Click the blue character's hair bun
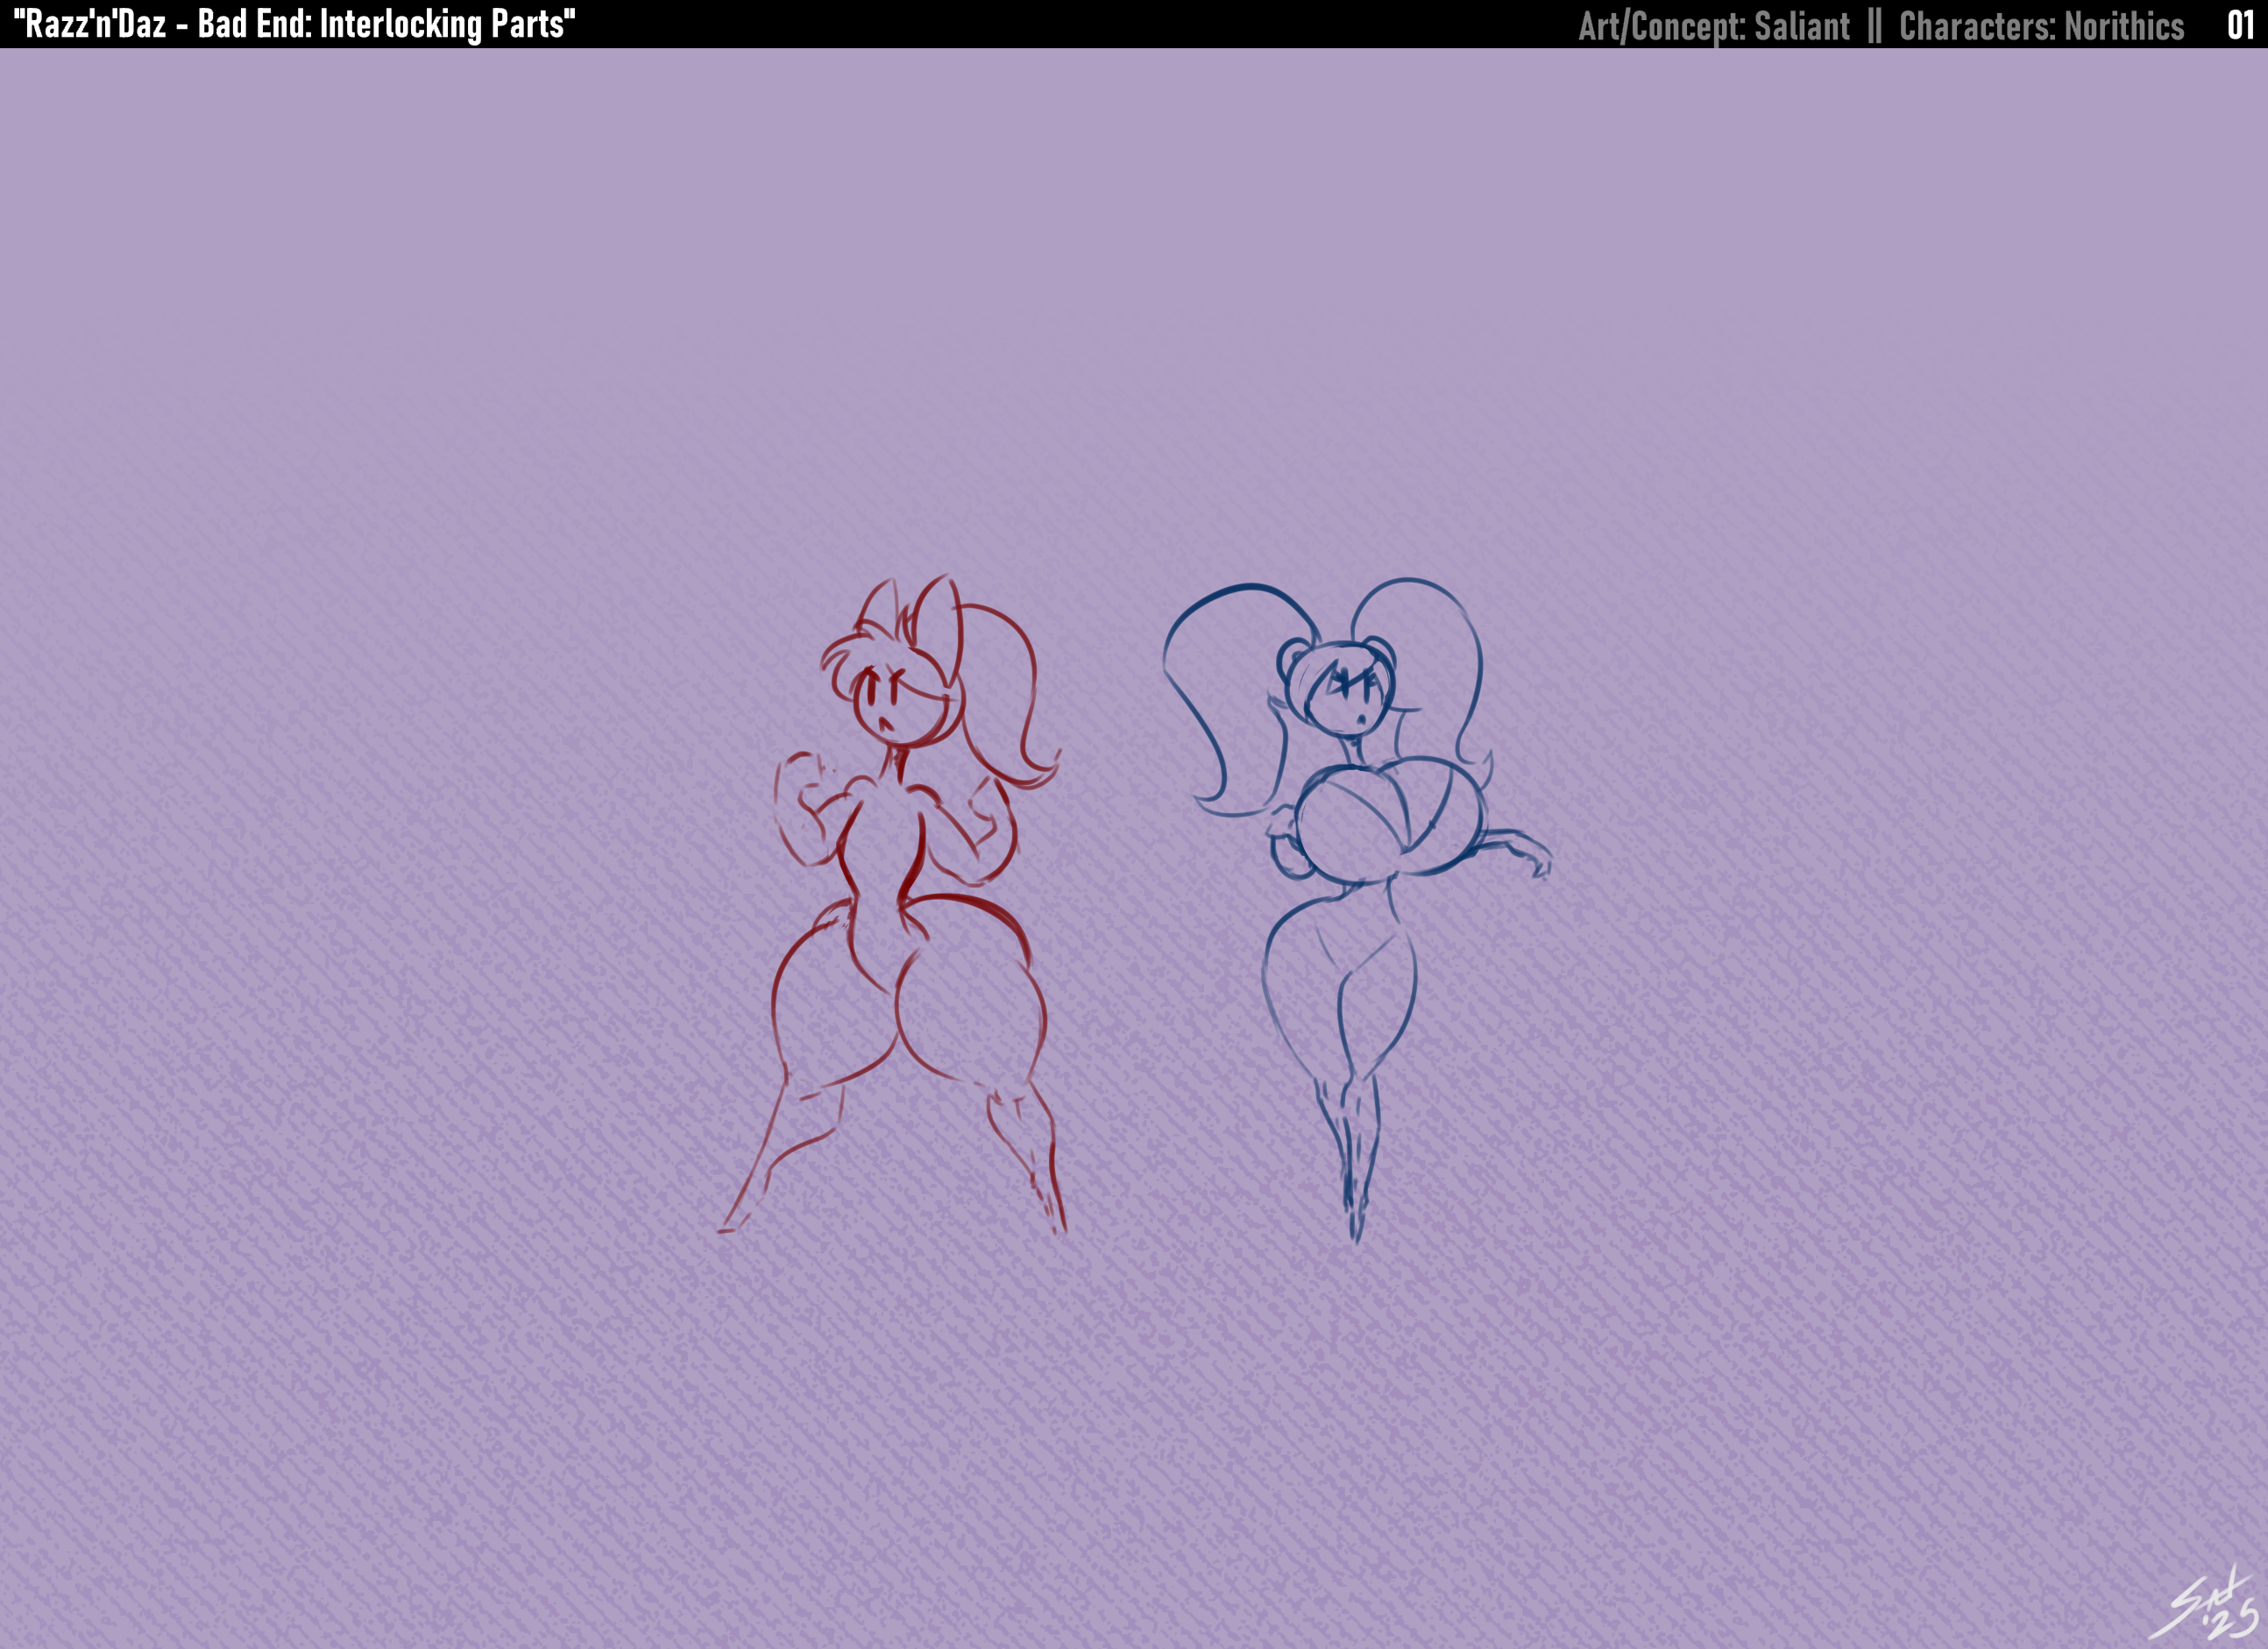 (x=1293, y=658)
